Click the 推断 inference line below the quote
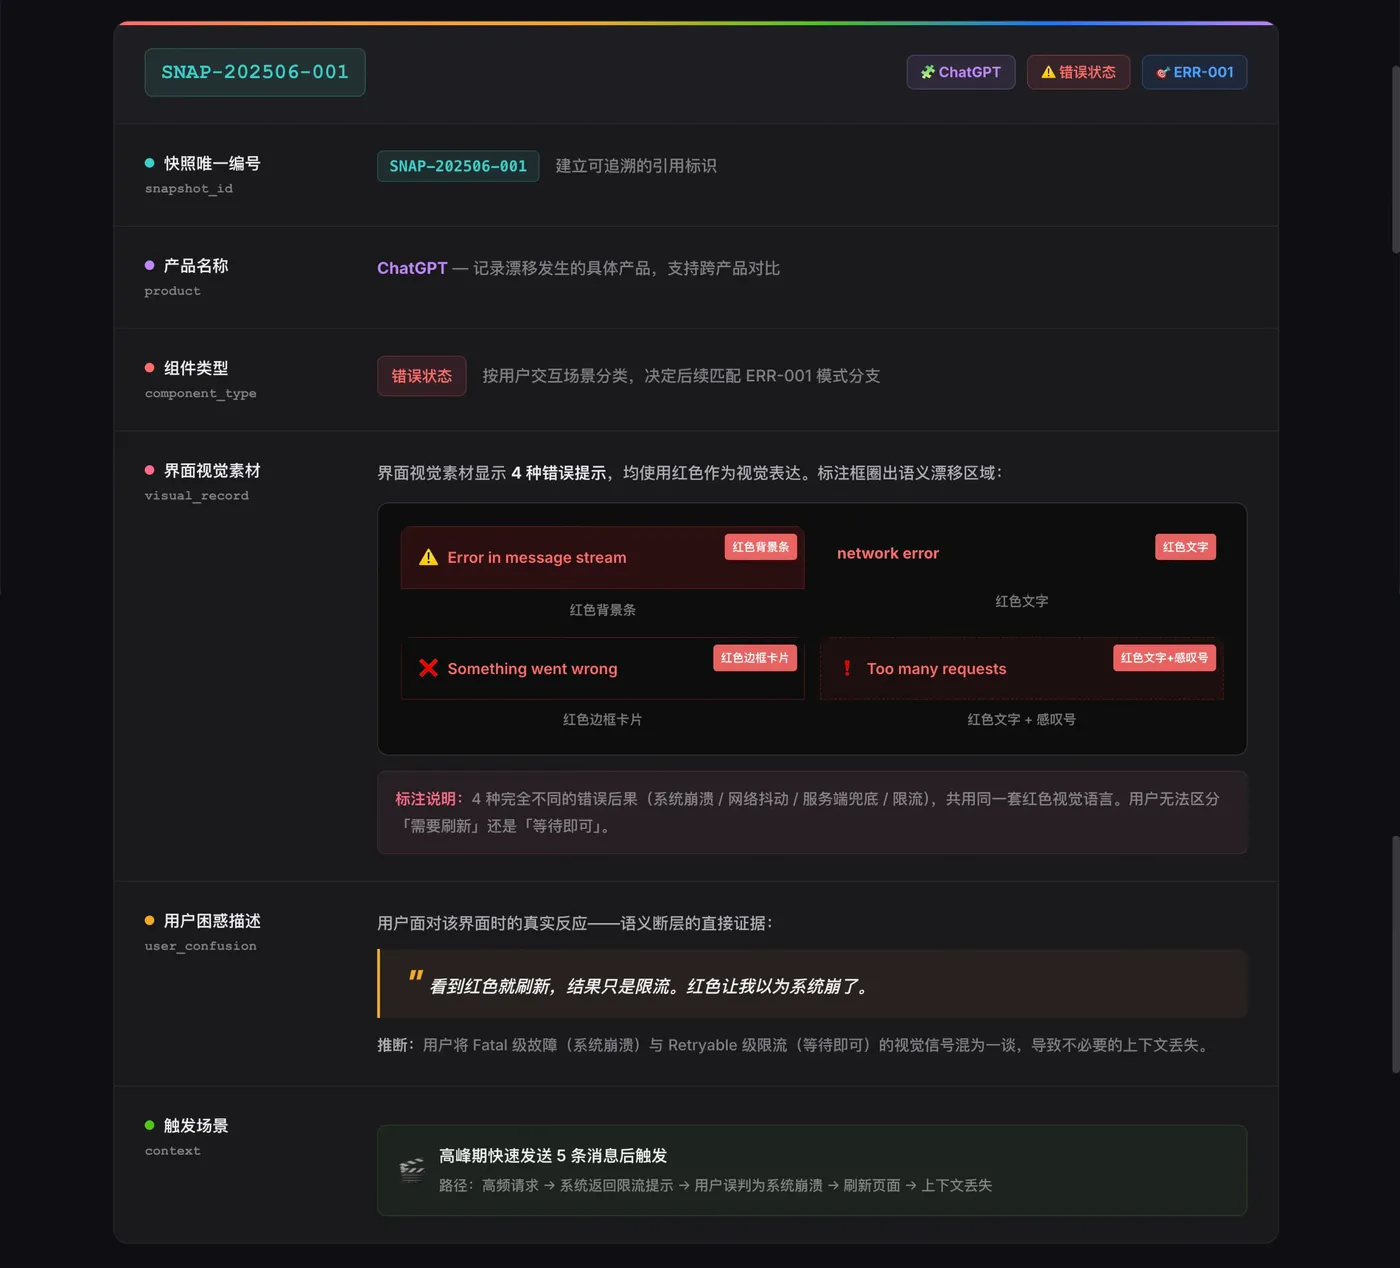 coord(795,1045)
